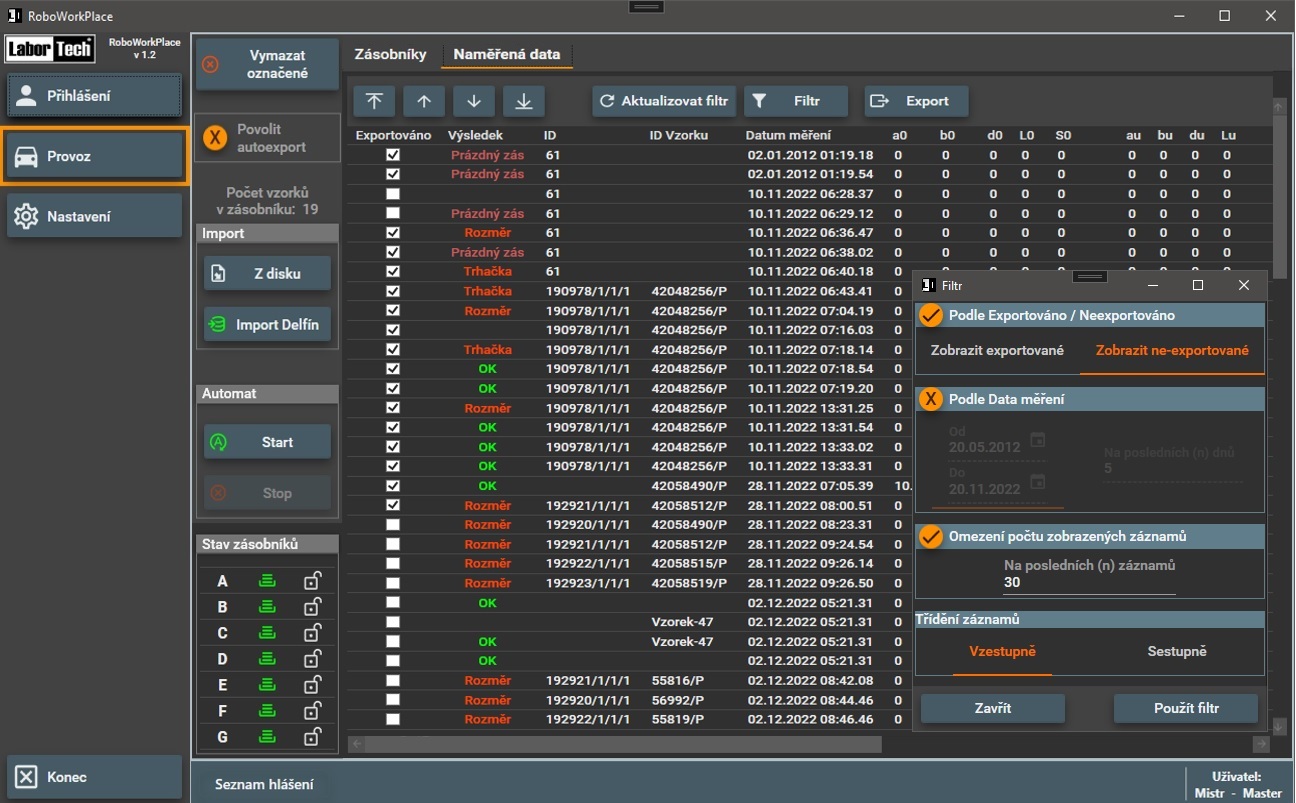Viewport: 1296px width, 803px height.
Task: Choose Vzestupně sorting
Action: pyautogui.click(x=1002, y=651)
